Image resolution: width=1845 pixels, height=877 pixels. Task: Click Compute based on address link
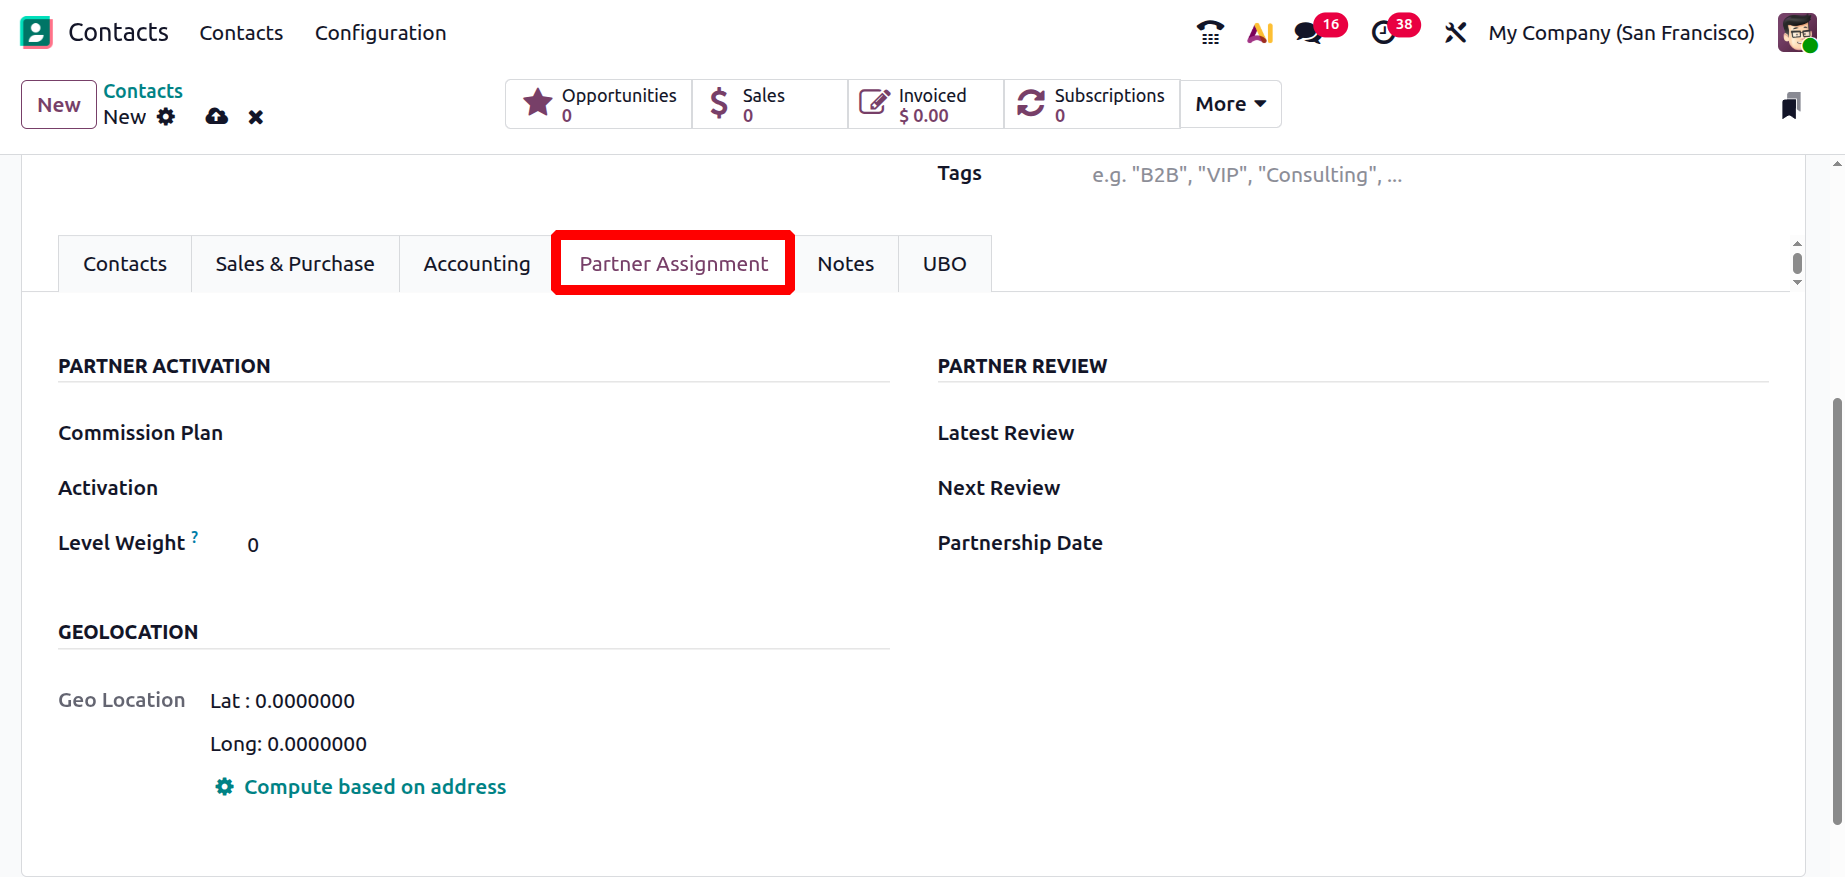(375, 787)
